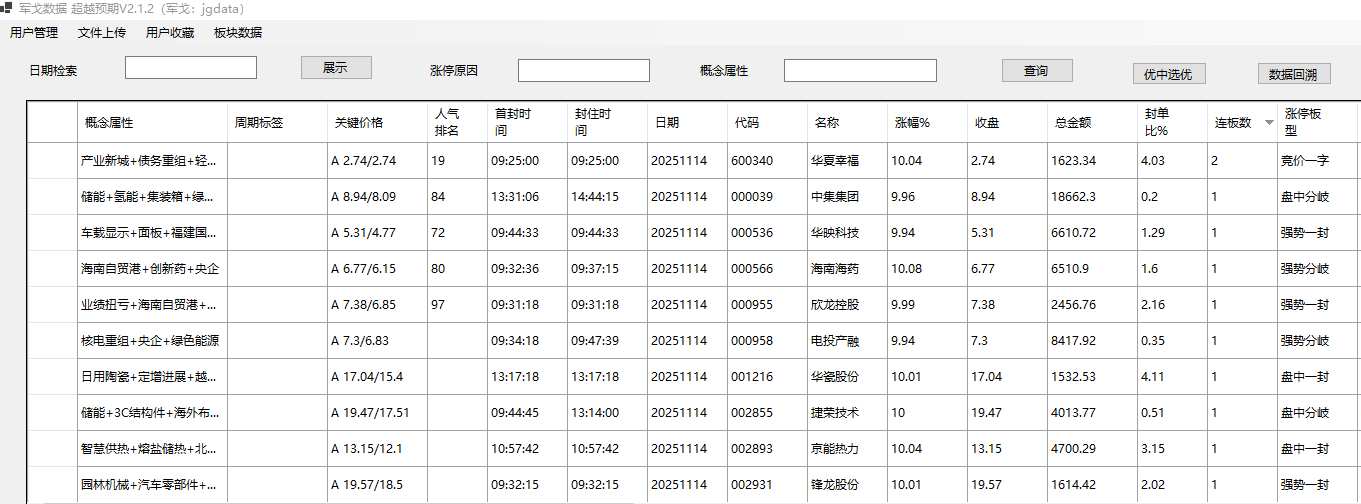Click first seal time 13:31:06
The image size is (1361, 504).
(527, 197)
